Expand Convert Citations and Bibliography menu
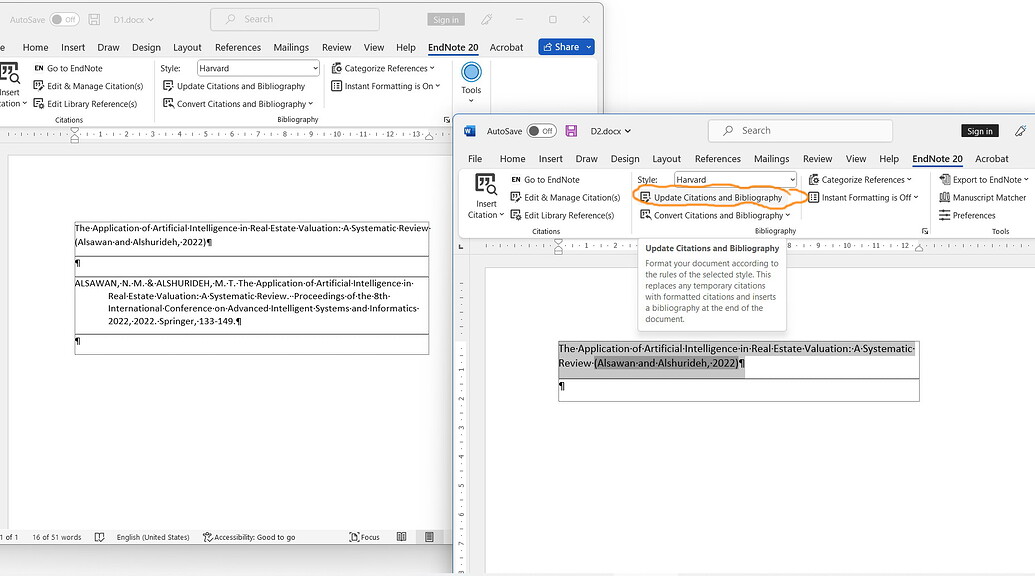 (x=715, y=214)
